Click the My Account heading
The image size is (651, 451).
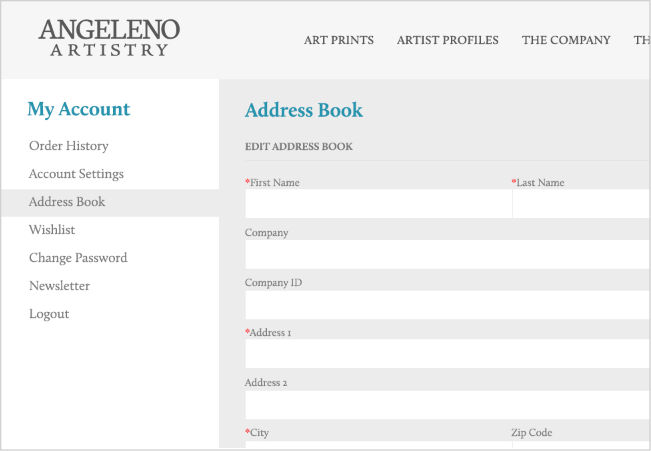[x=79, y=110]
